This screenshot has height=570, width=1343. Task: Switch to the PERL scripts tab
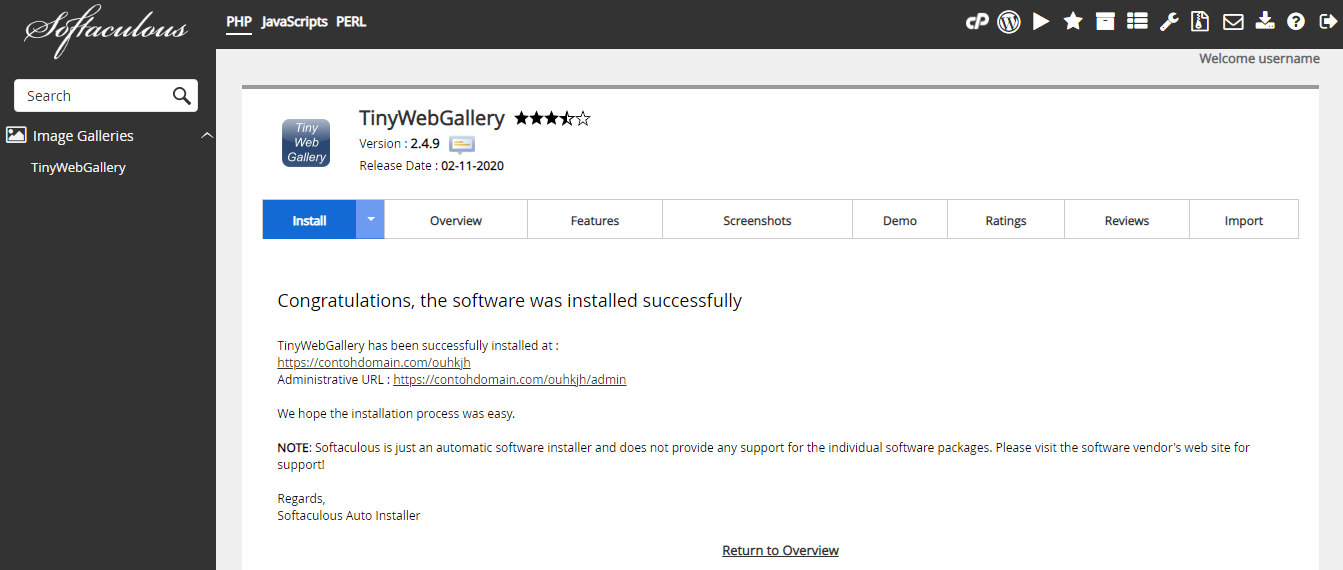(351, 22)
